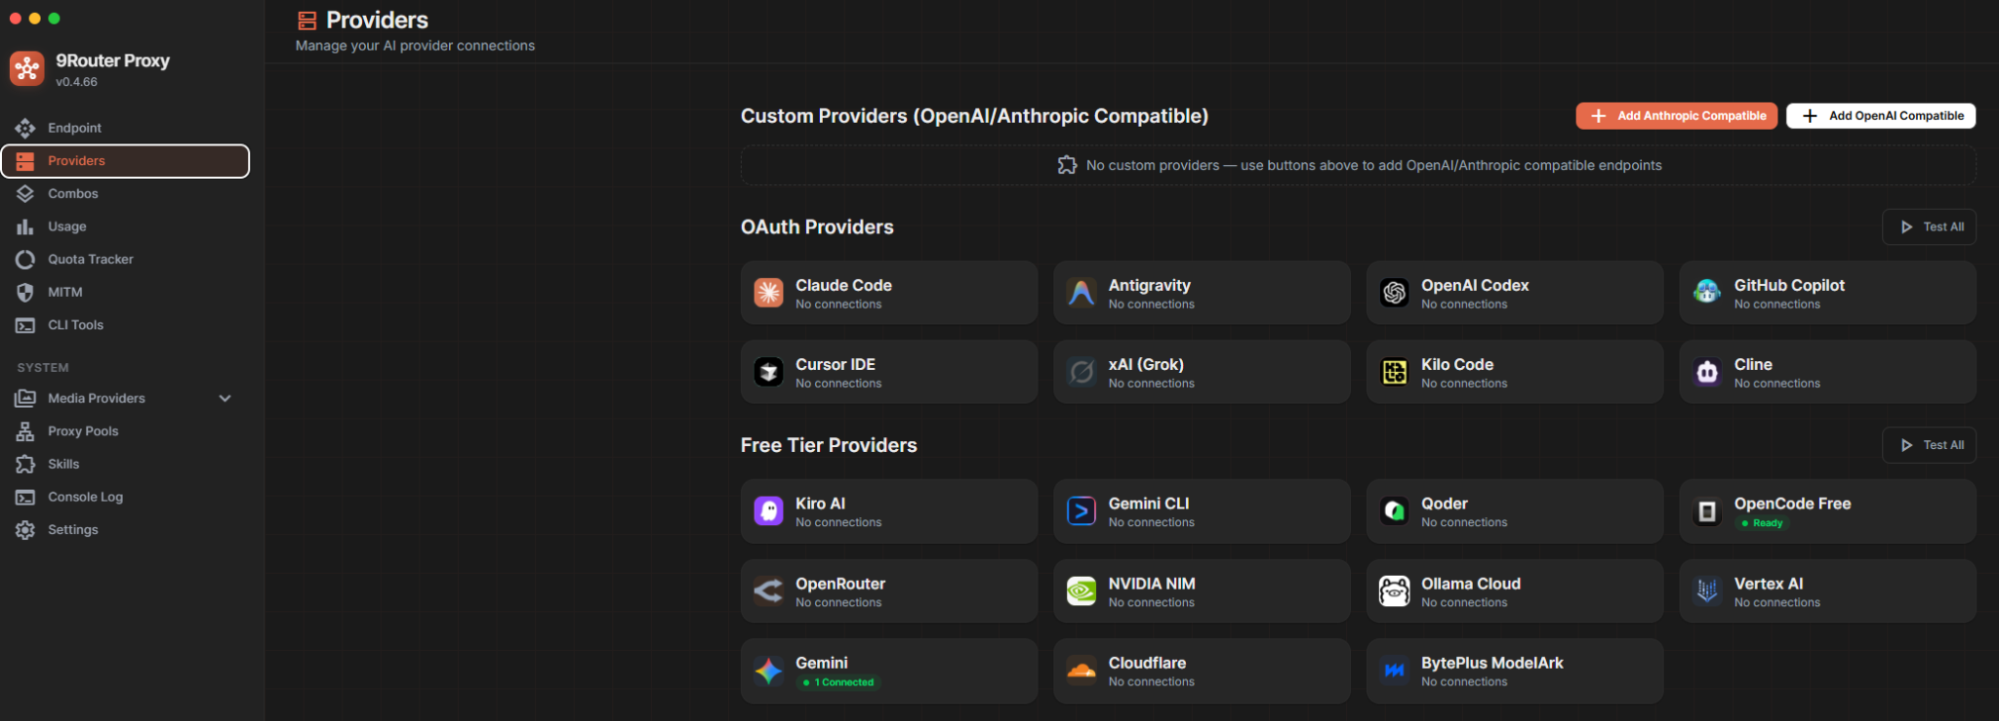Screen dimensions: 1999x722
Task: Click Add Anthropic Compatible button
Action: click(x=1676, y=116)
